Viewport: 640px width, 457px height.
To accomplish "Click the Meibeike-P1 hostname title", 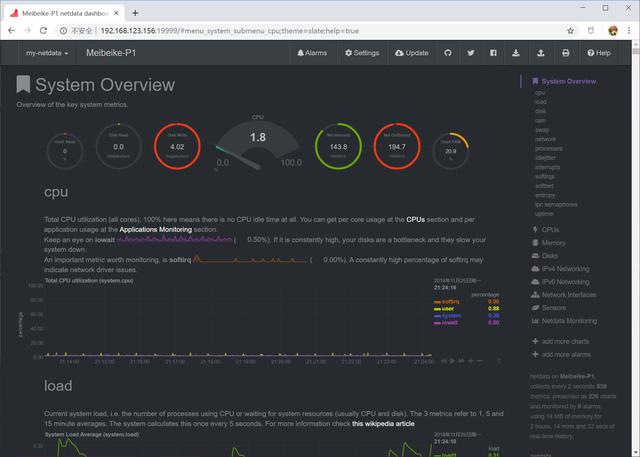I will pos(111,53).
